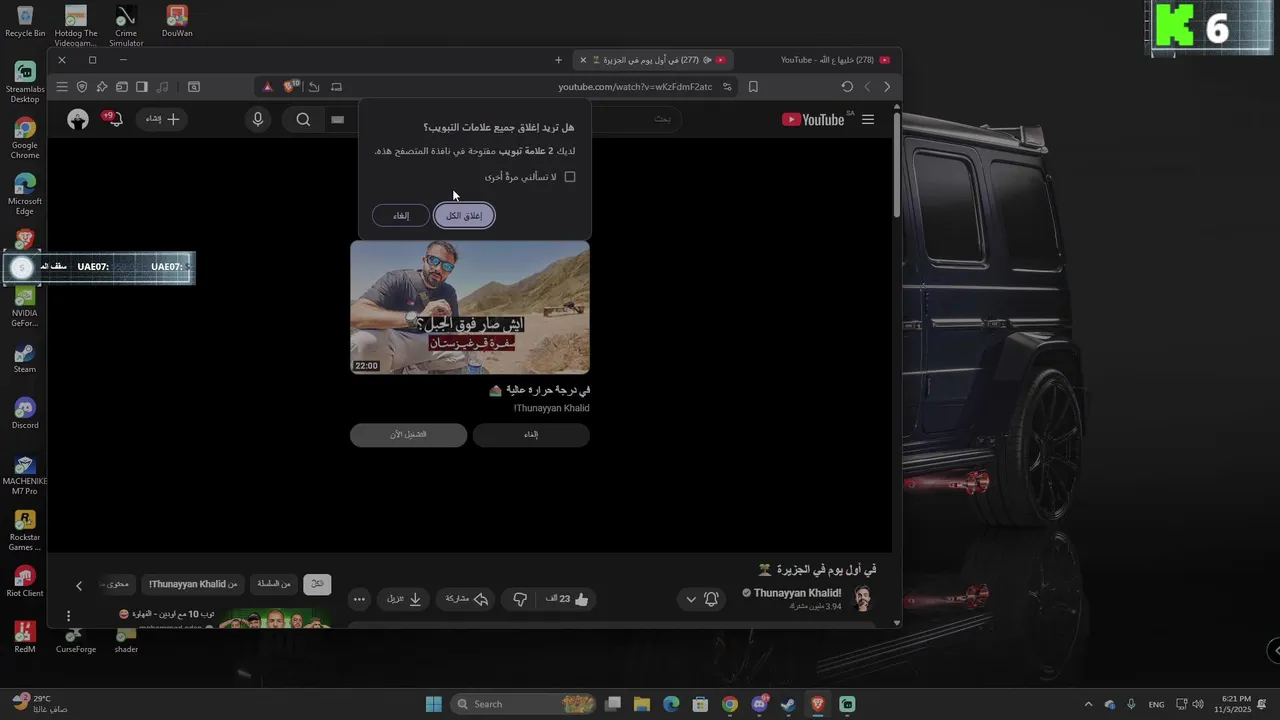1280x720 pixels.
Task: Open the Brave Shields lion icon
Action: pyautogui.click(x=291, y=87)
